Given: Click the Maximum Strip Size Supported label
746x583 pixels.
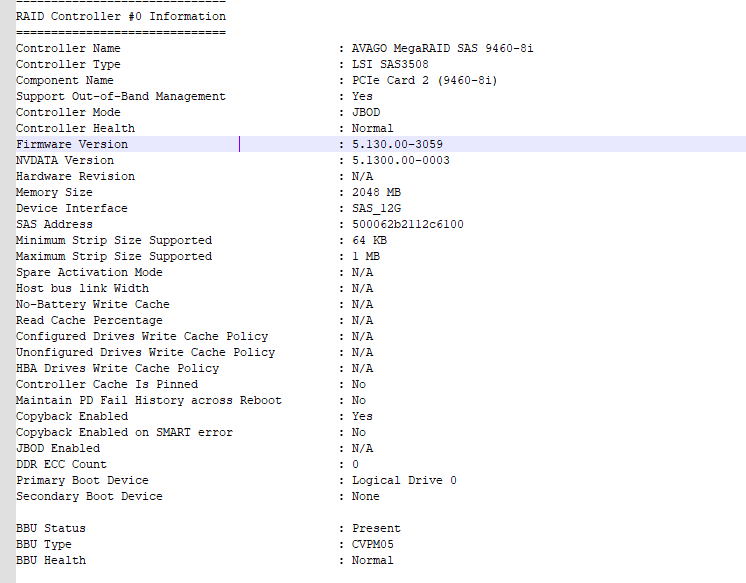Looking at the screenshot, I should pyautogui.click(x=114, y=256).
